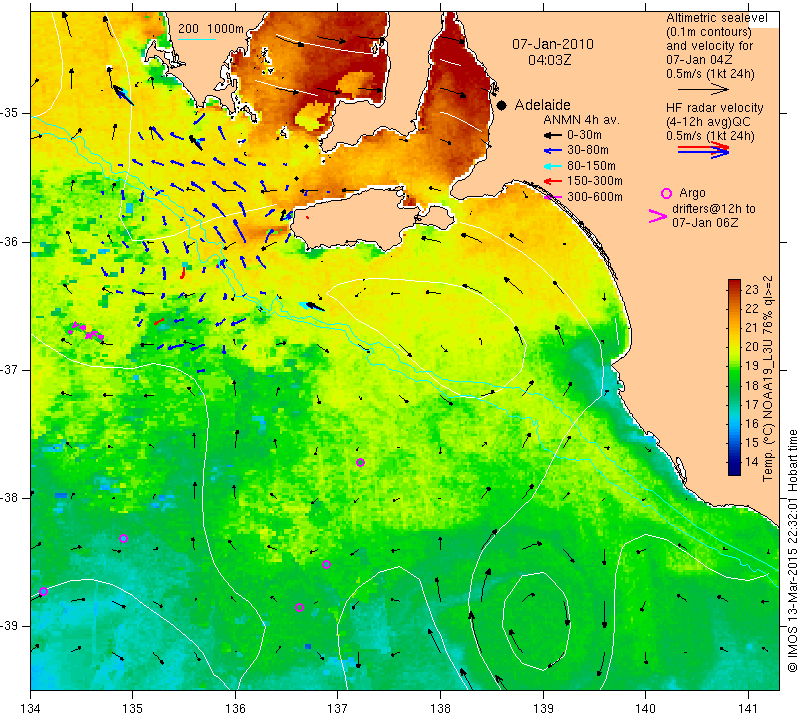Click the red-blue HF radar scale arrow
The height and width of the screenshot is (720, 800).
704,150
